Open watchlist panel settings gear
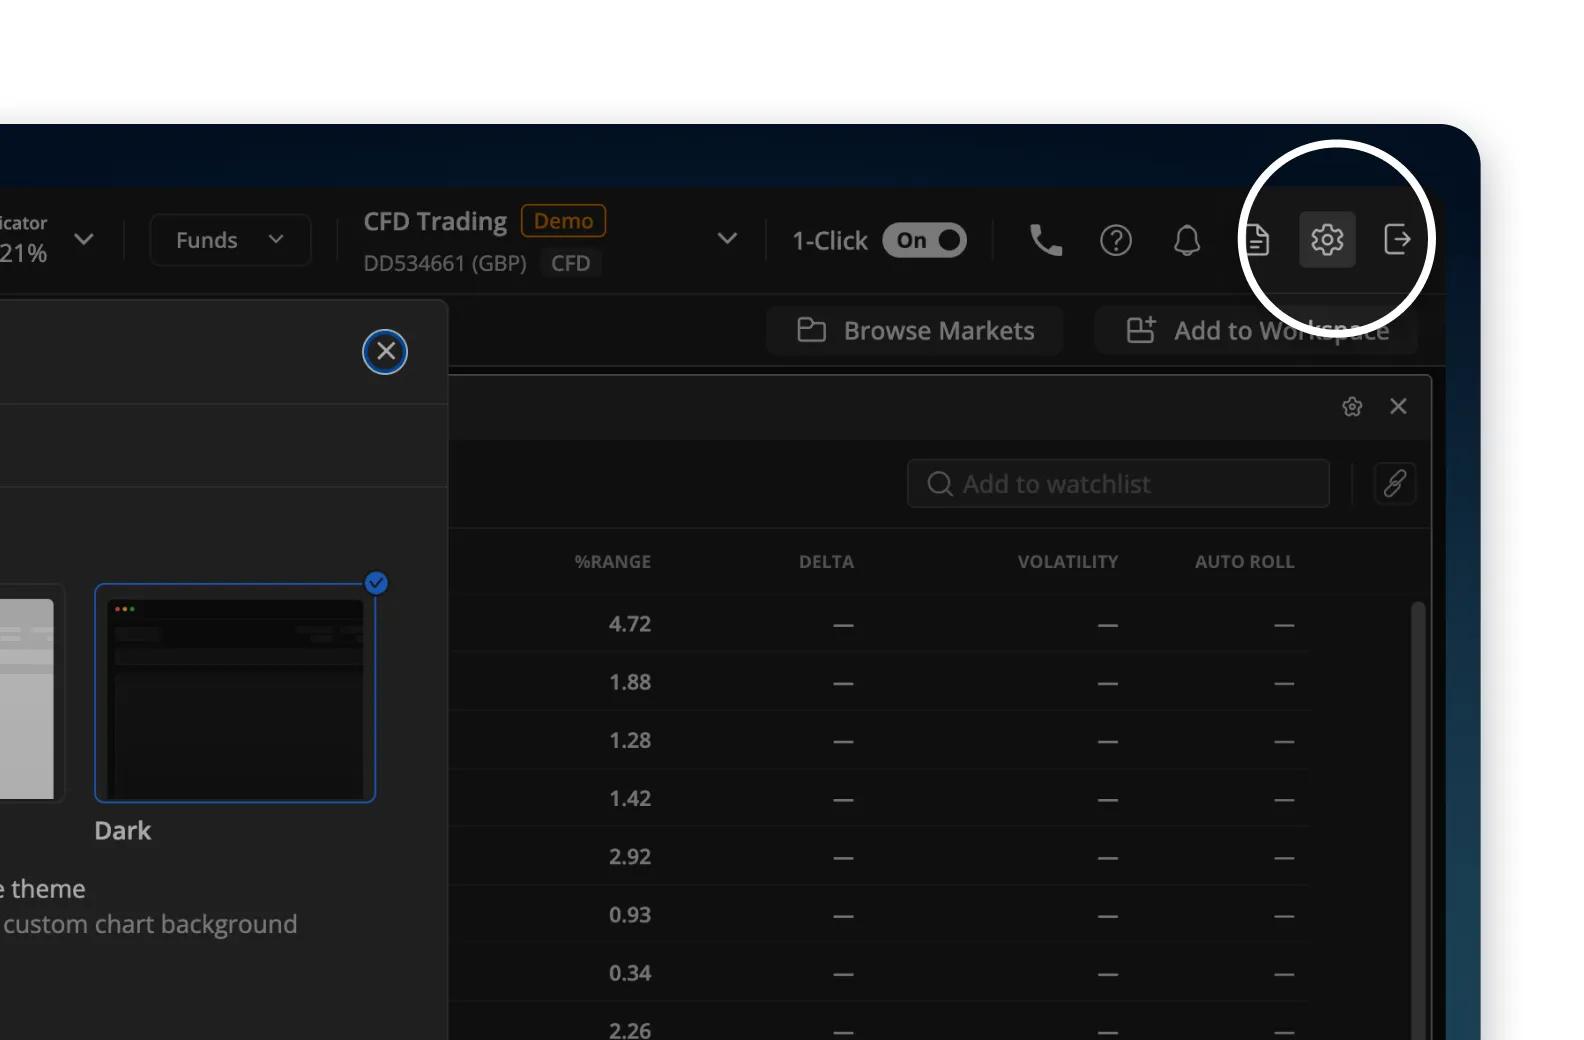This screenshot has width=1584, height=1040. pyautogui.click(x=1352, y=406)
